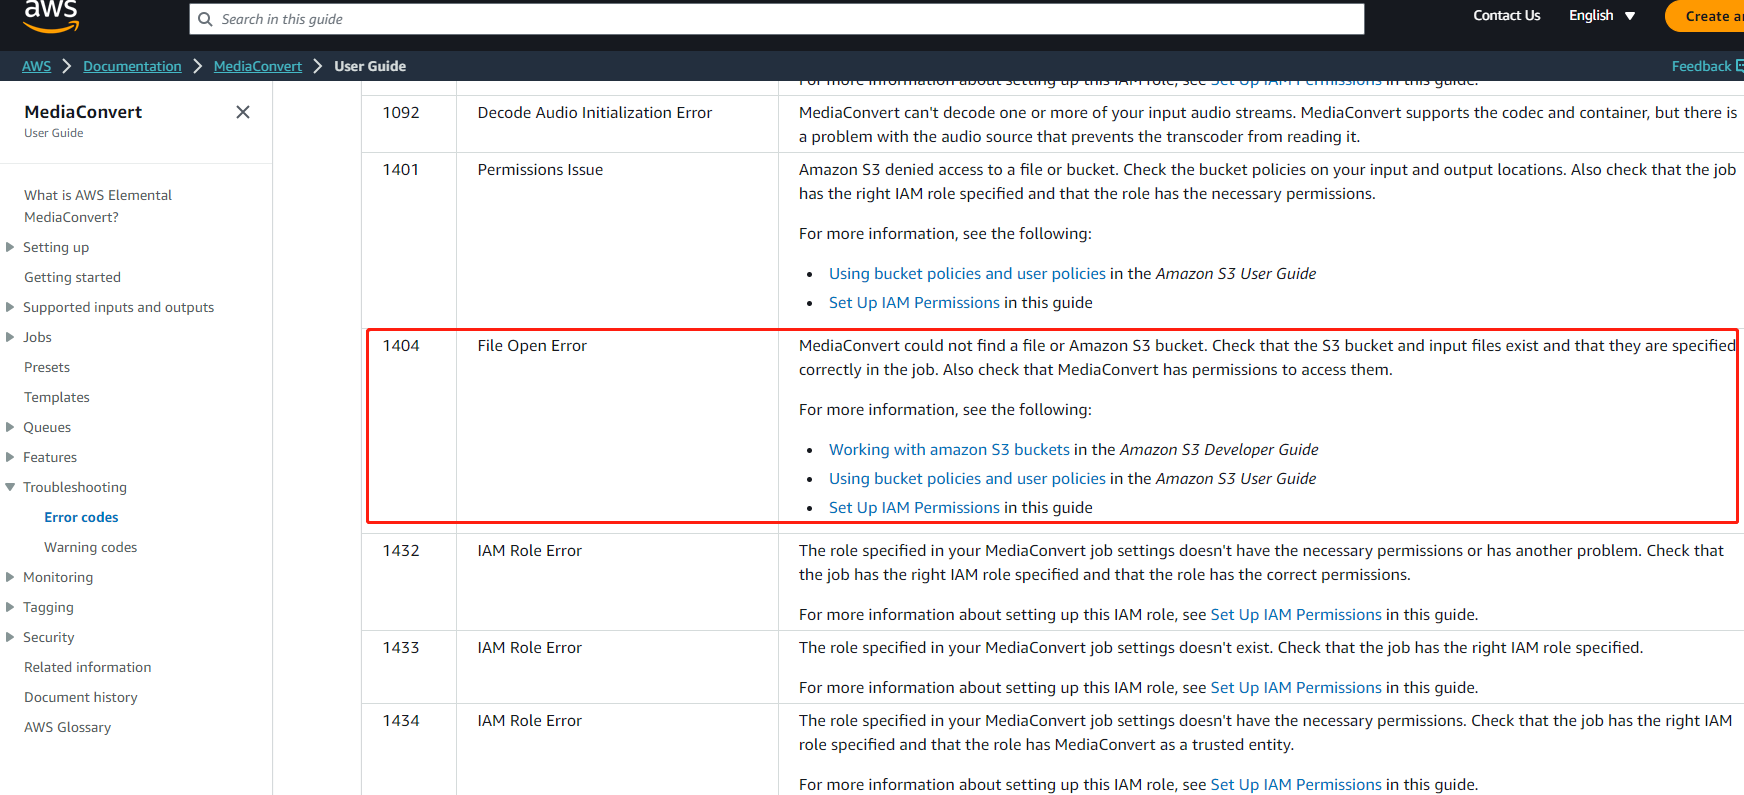Expand the Features section arrow
The width and height of the screenshot is (1744, 795).
coord(10,457)
